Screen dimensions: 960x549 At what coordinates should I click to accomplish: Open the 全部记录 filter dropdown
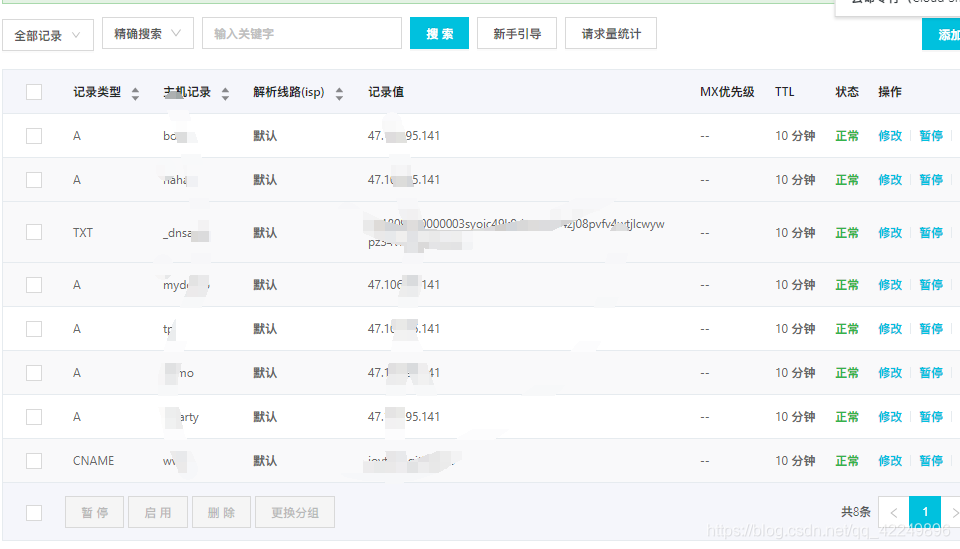coord(48,35)
